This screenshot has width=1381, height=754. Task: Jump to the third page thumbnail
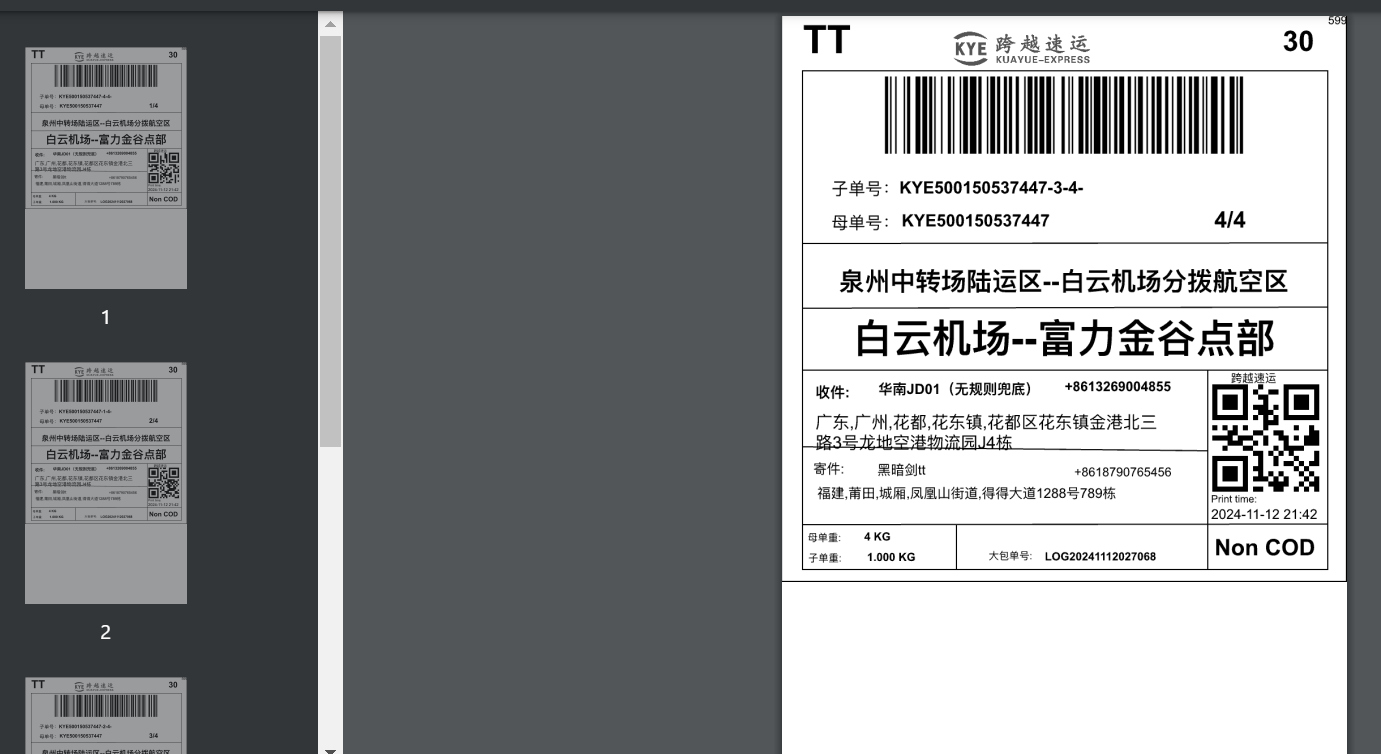pyautogui.click(x=106, y=715)
